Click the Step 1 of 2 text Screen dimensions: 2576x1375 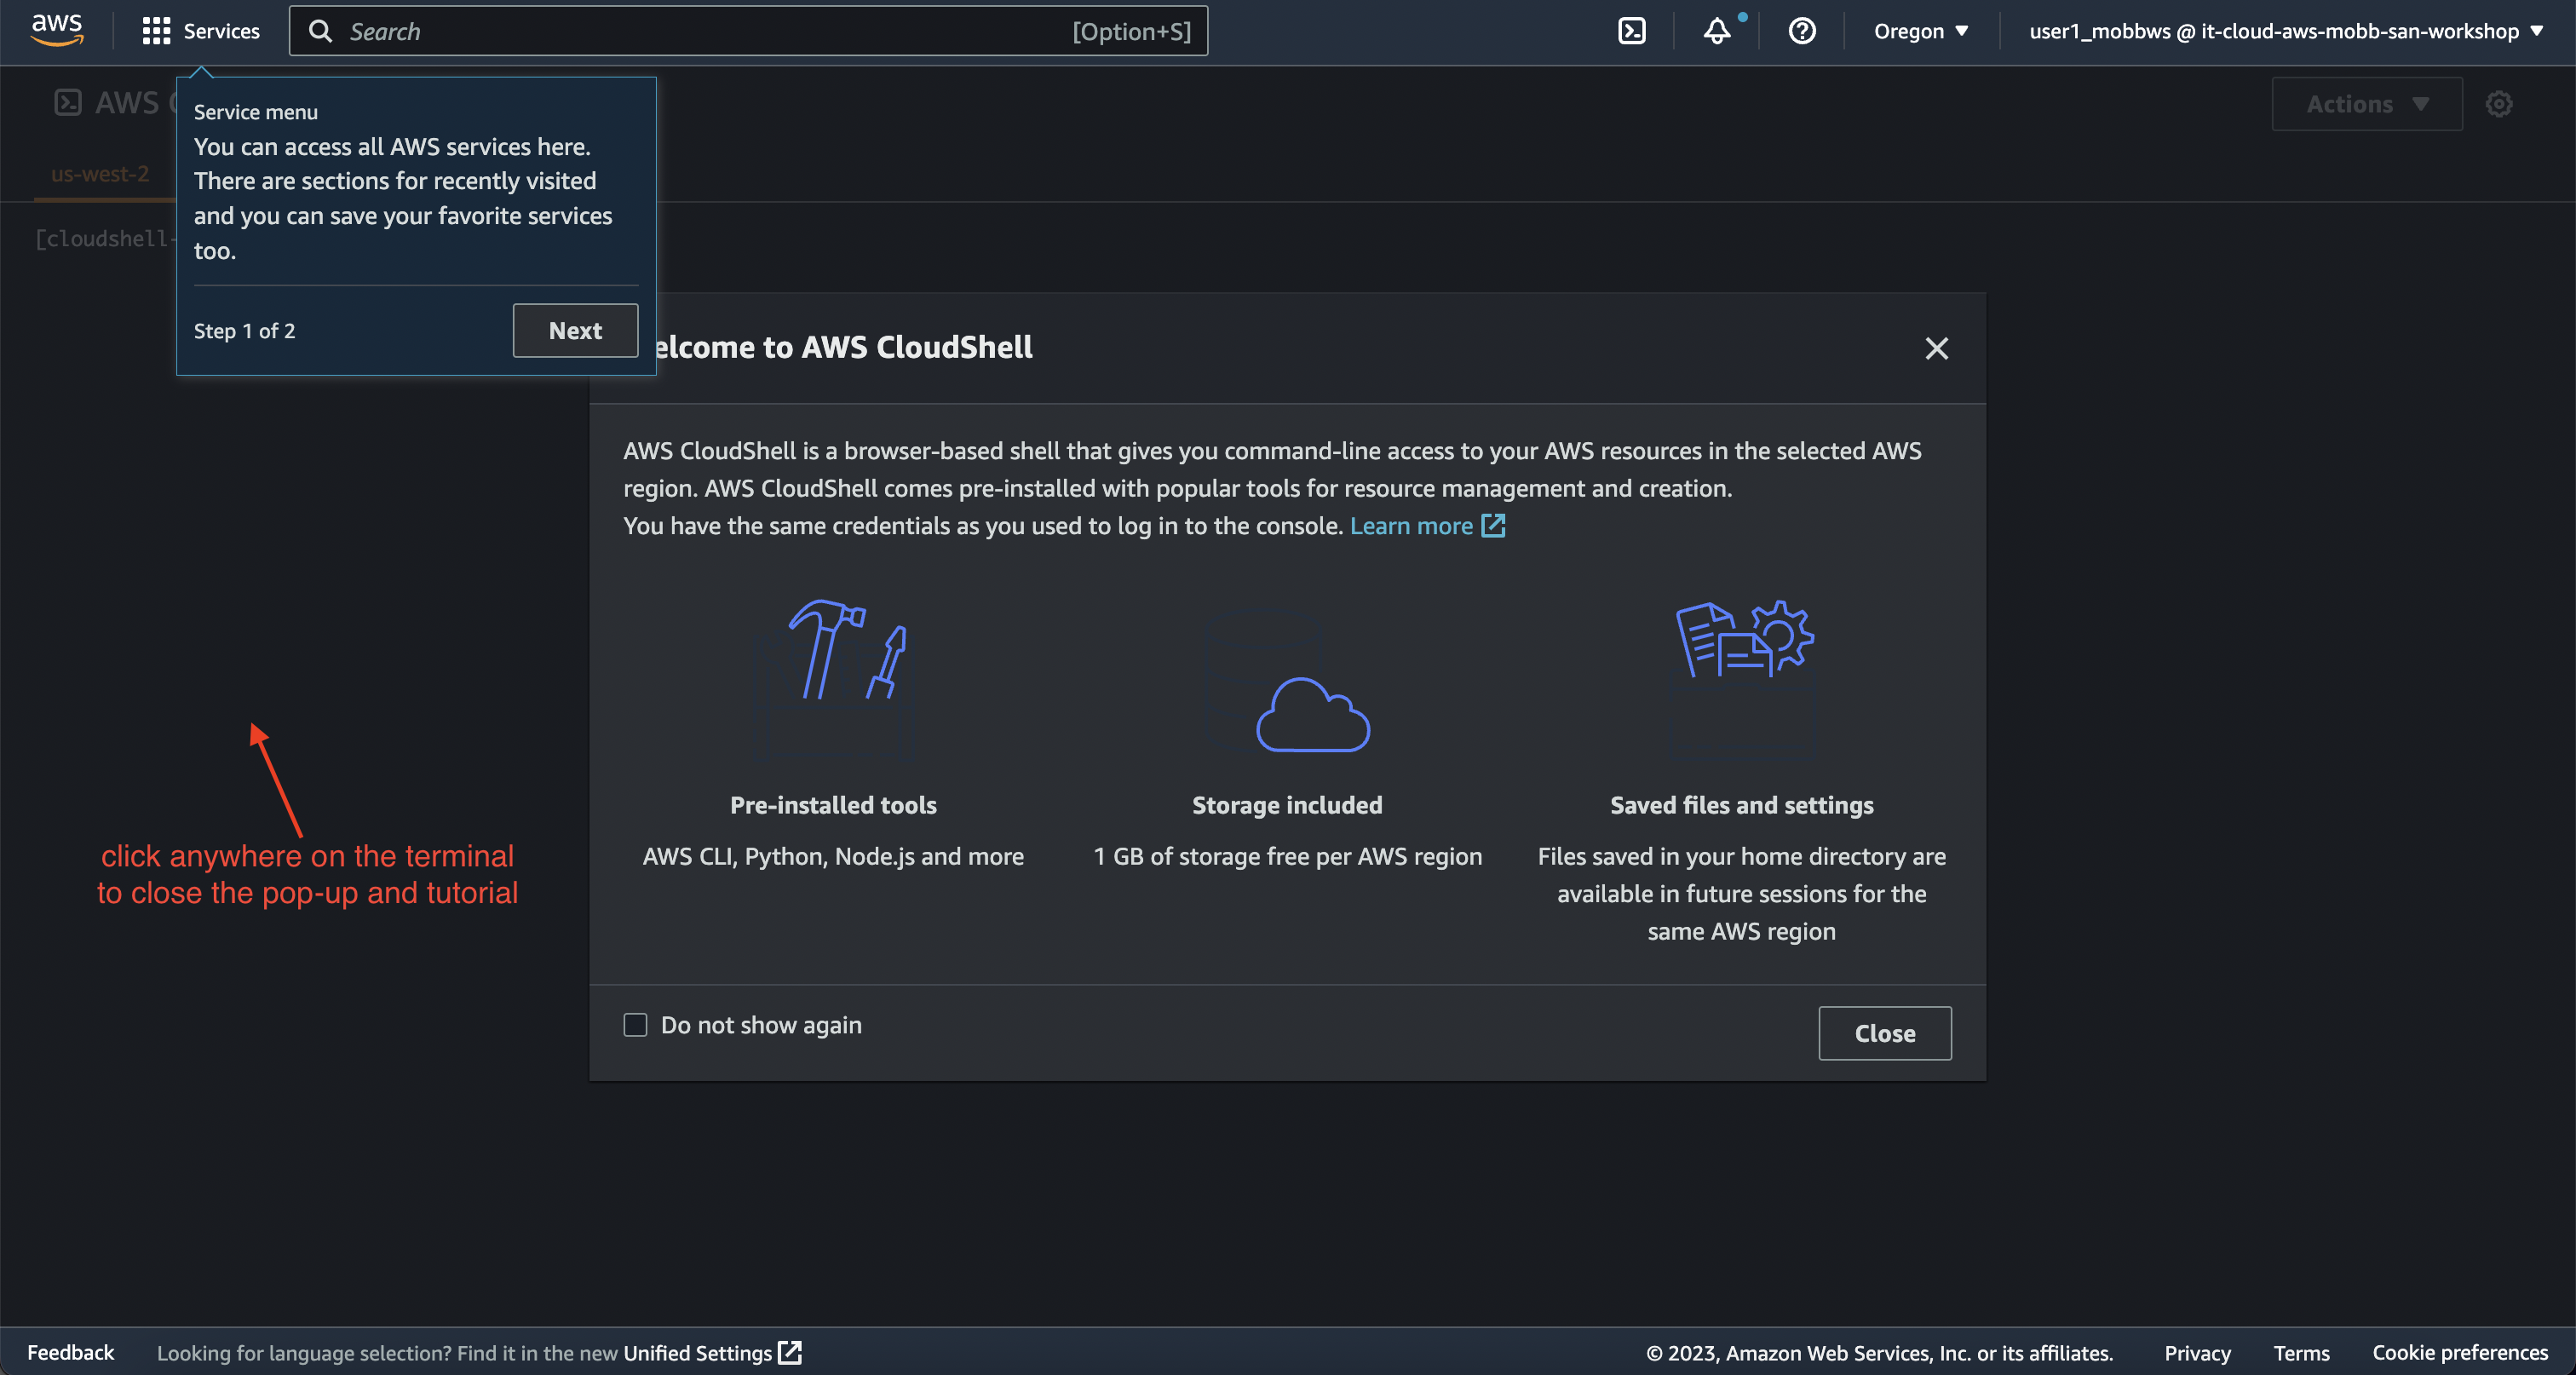click(x=244, y=331)
